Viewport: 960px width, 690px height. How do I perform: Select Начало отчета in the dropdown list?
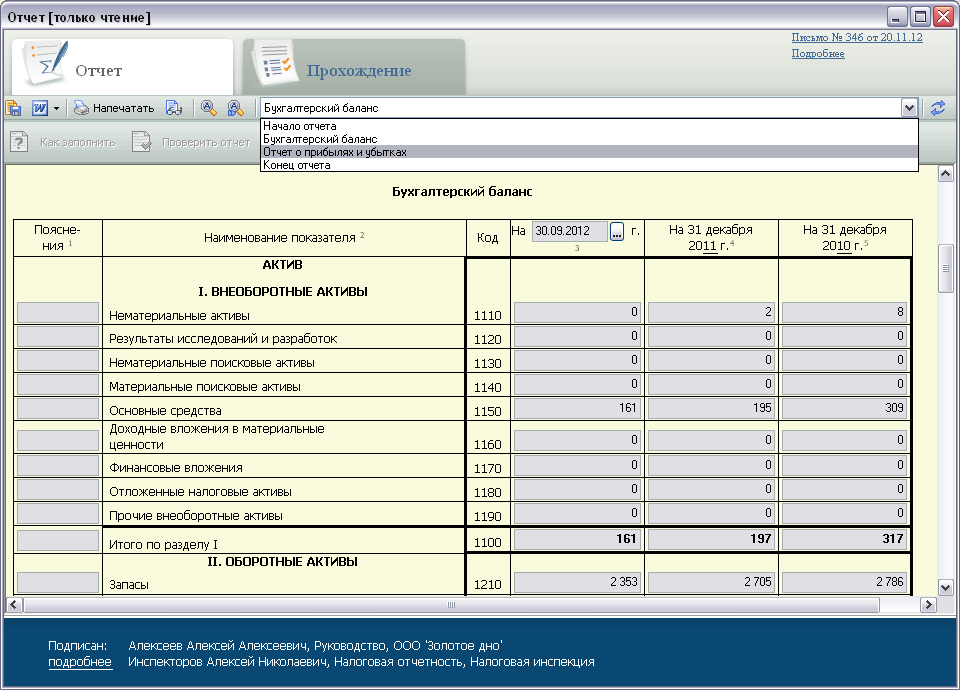300,126
